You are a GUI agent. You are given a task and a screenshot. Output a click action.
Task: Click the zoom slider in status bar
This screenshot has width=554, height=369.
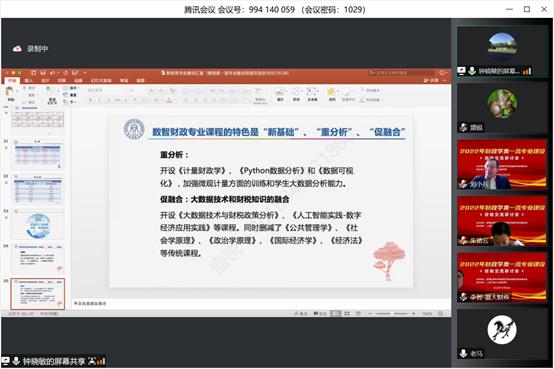[x=391, y=314]
